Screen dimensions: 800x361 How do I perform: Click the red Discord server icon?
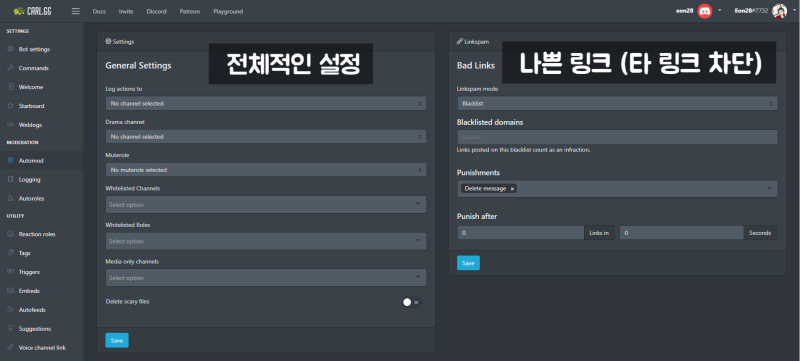point(705,11)
